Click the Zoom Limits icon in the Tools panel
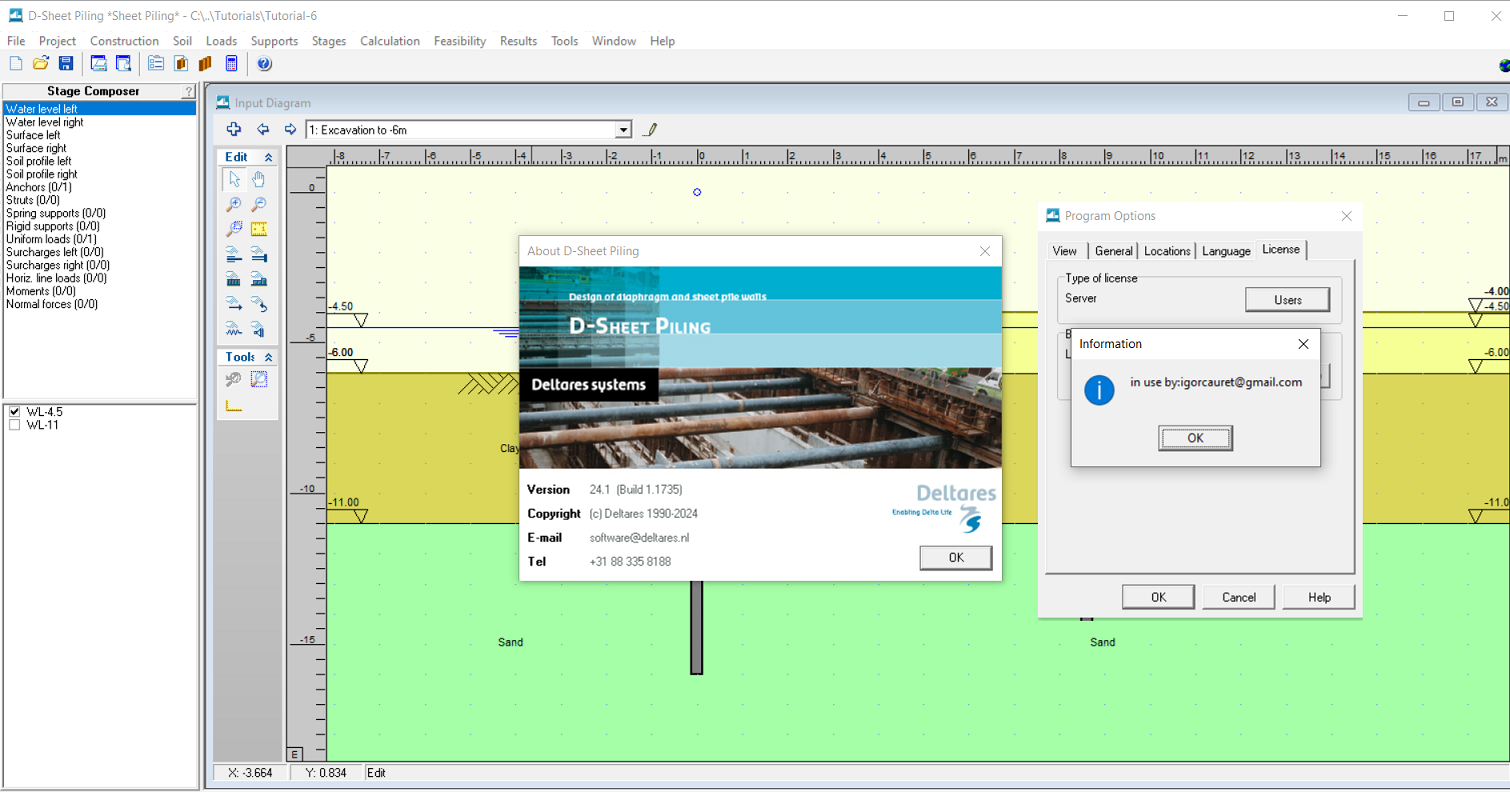 coord(258,379)
